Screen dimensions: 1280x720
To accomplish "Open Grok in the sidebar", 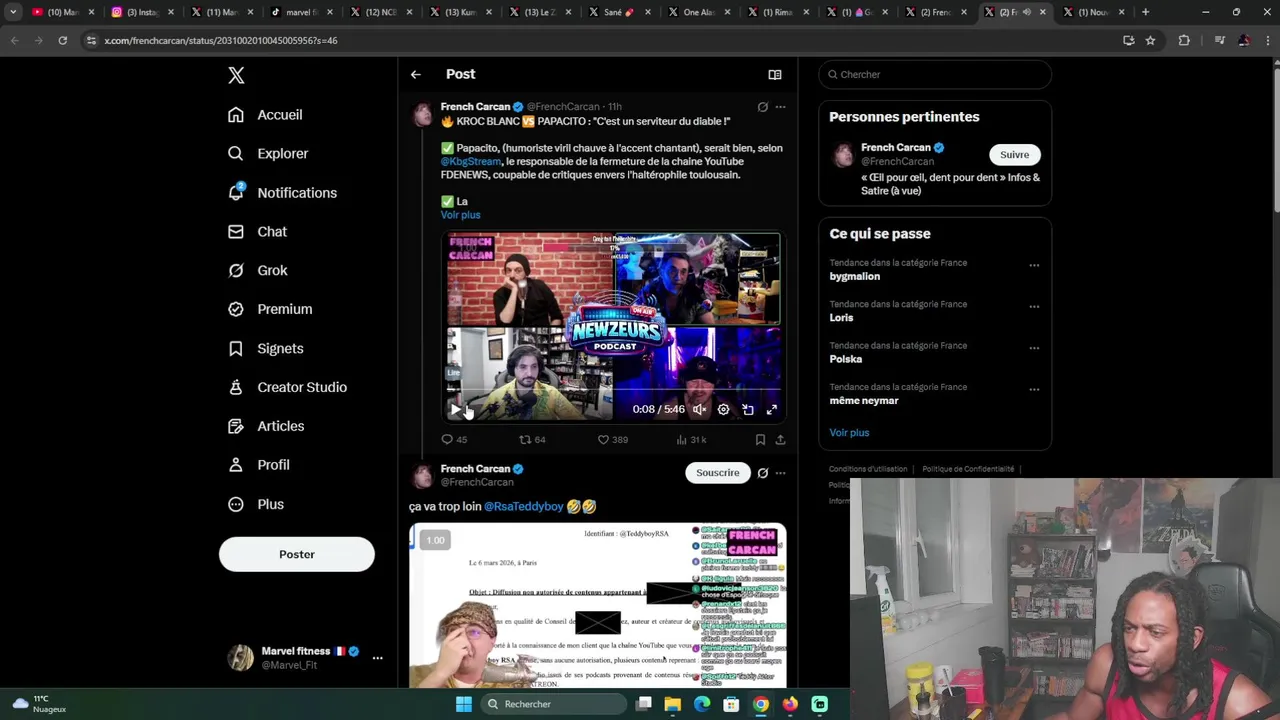I will (x=257, y=271).
